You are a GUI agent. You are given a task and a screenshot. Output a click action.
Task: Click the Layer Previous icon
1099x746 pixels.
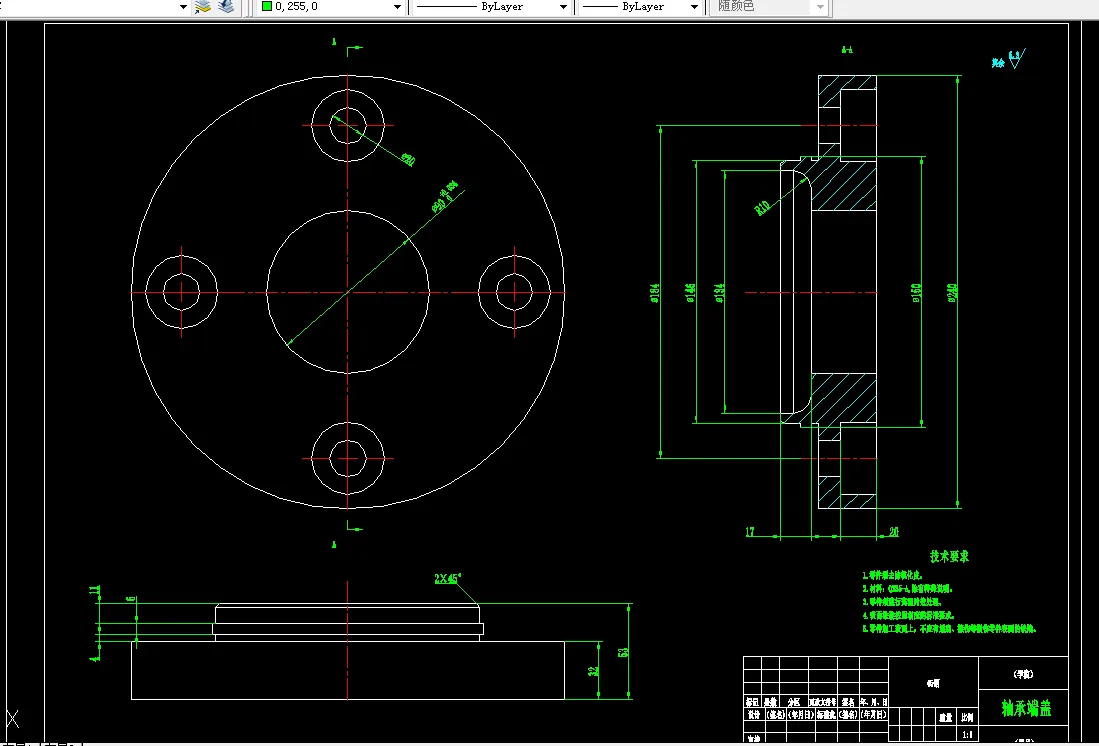226,6
